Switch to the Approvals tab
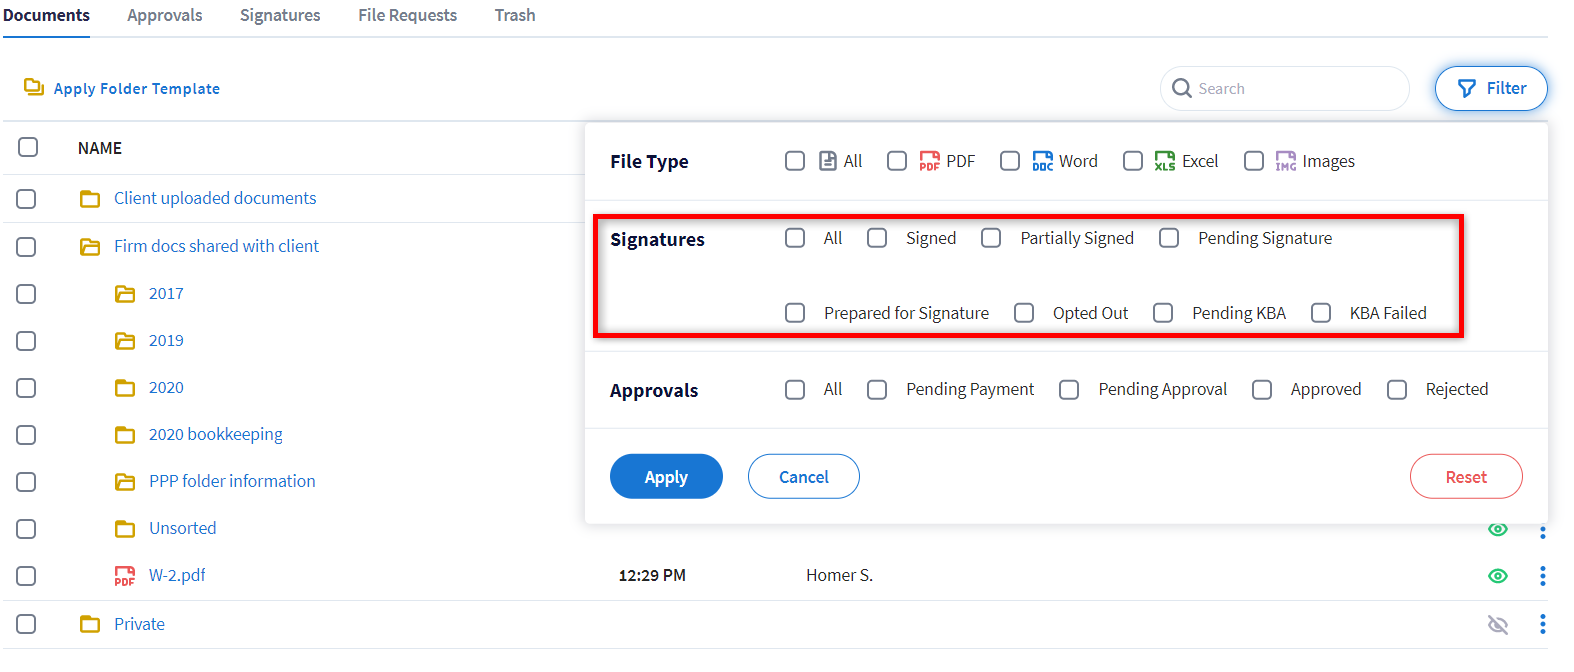The width and height of the screenshot is (1574, 672). coord(164,15)
